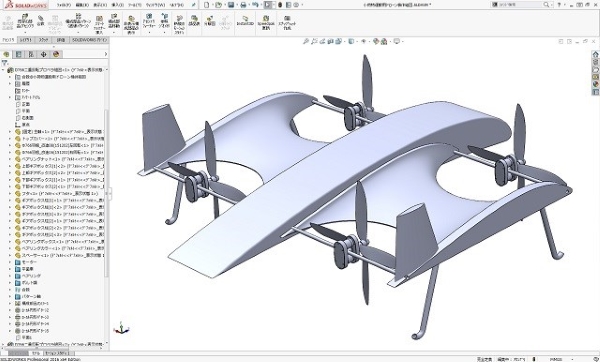Switch to the スケッチ tab
Screen dimensions: 600x362
pyautogui.click(x=44, y=40)
